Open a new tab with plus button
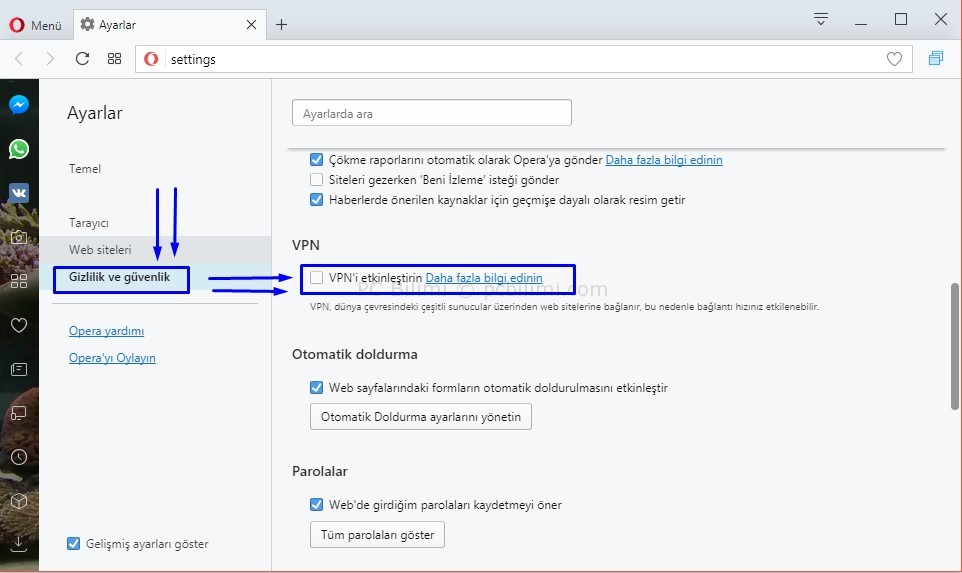Image resolution: width=962 pixels, height=573 pixels. coord(282,25)
